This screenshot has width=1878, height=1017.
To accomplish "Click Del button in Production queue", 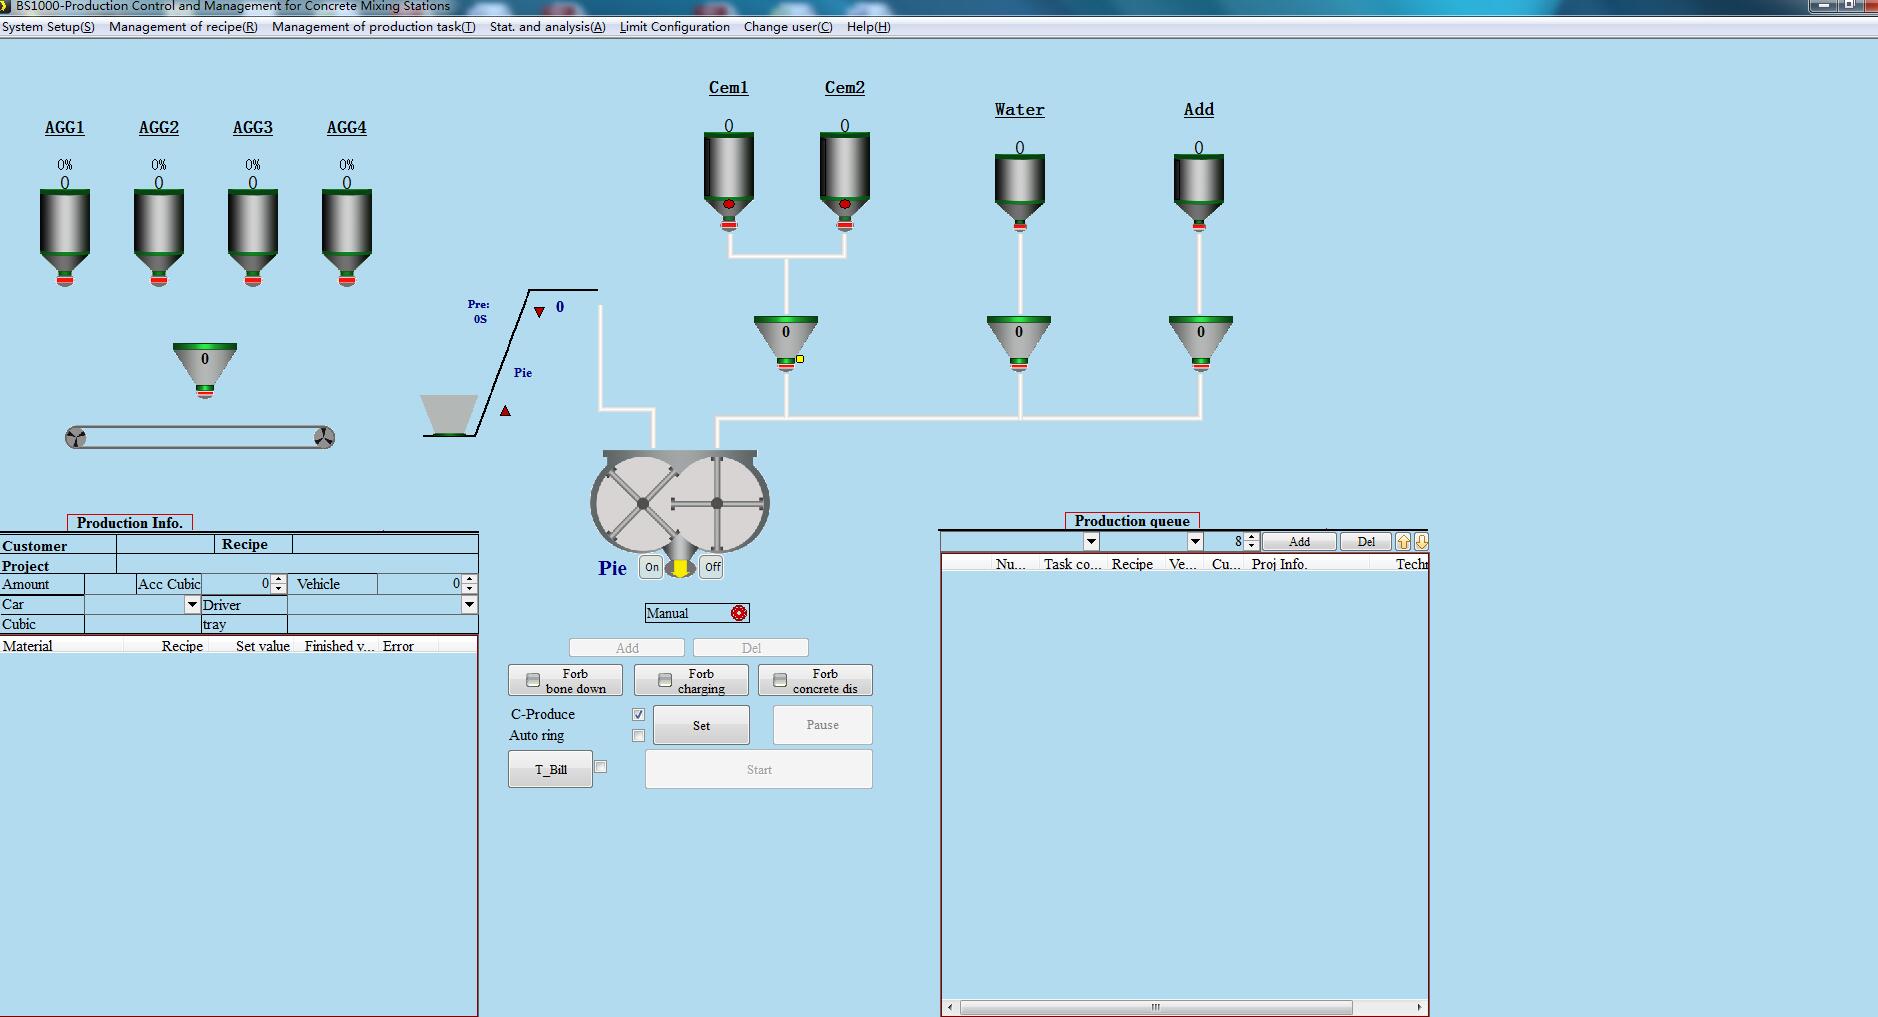I will (x=1366, y=542).
